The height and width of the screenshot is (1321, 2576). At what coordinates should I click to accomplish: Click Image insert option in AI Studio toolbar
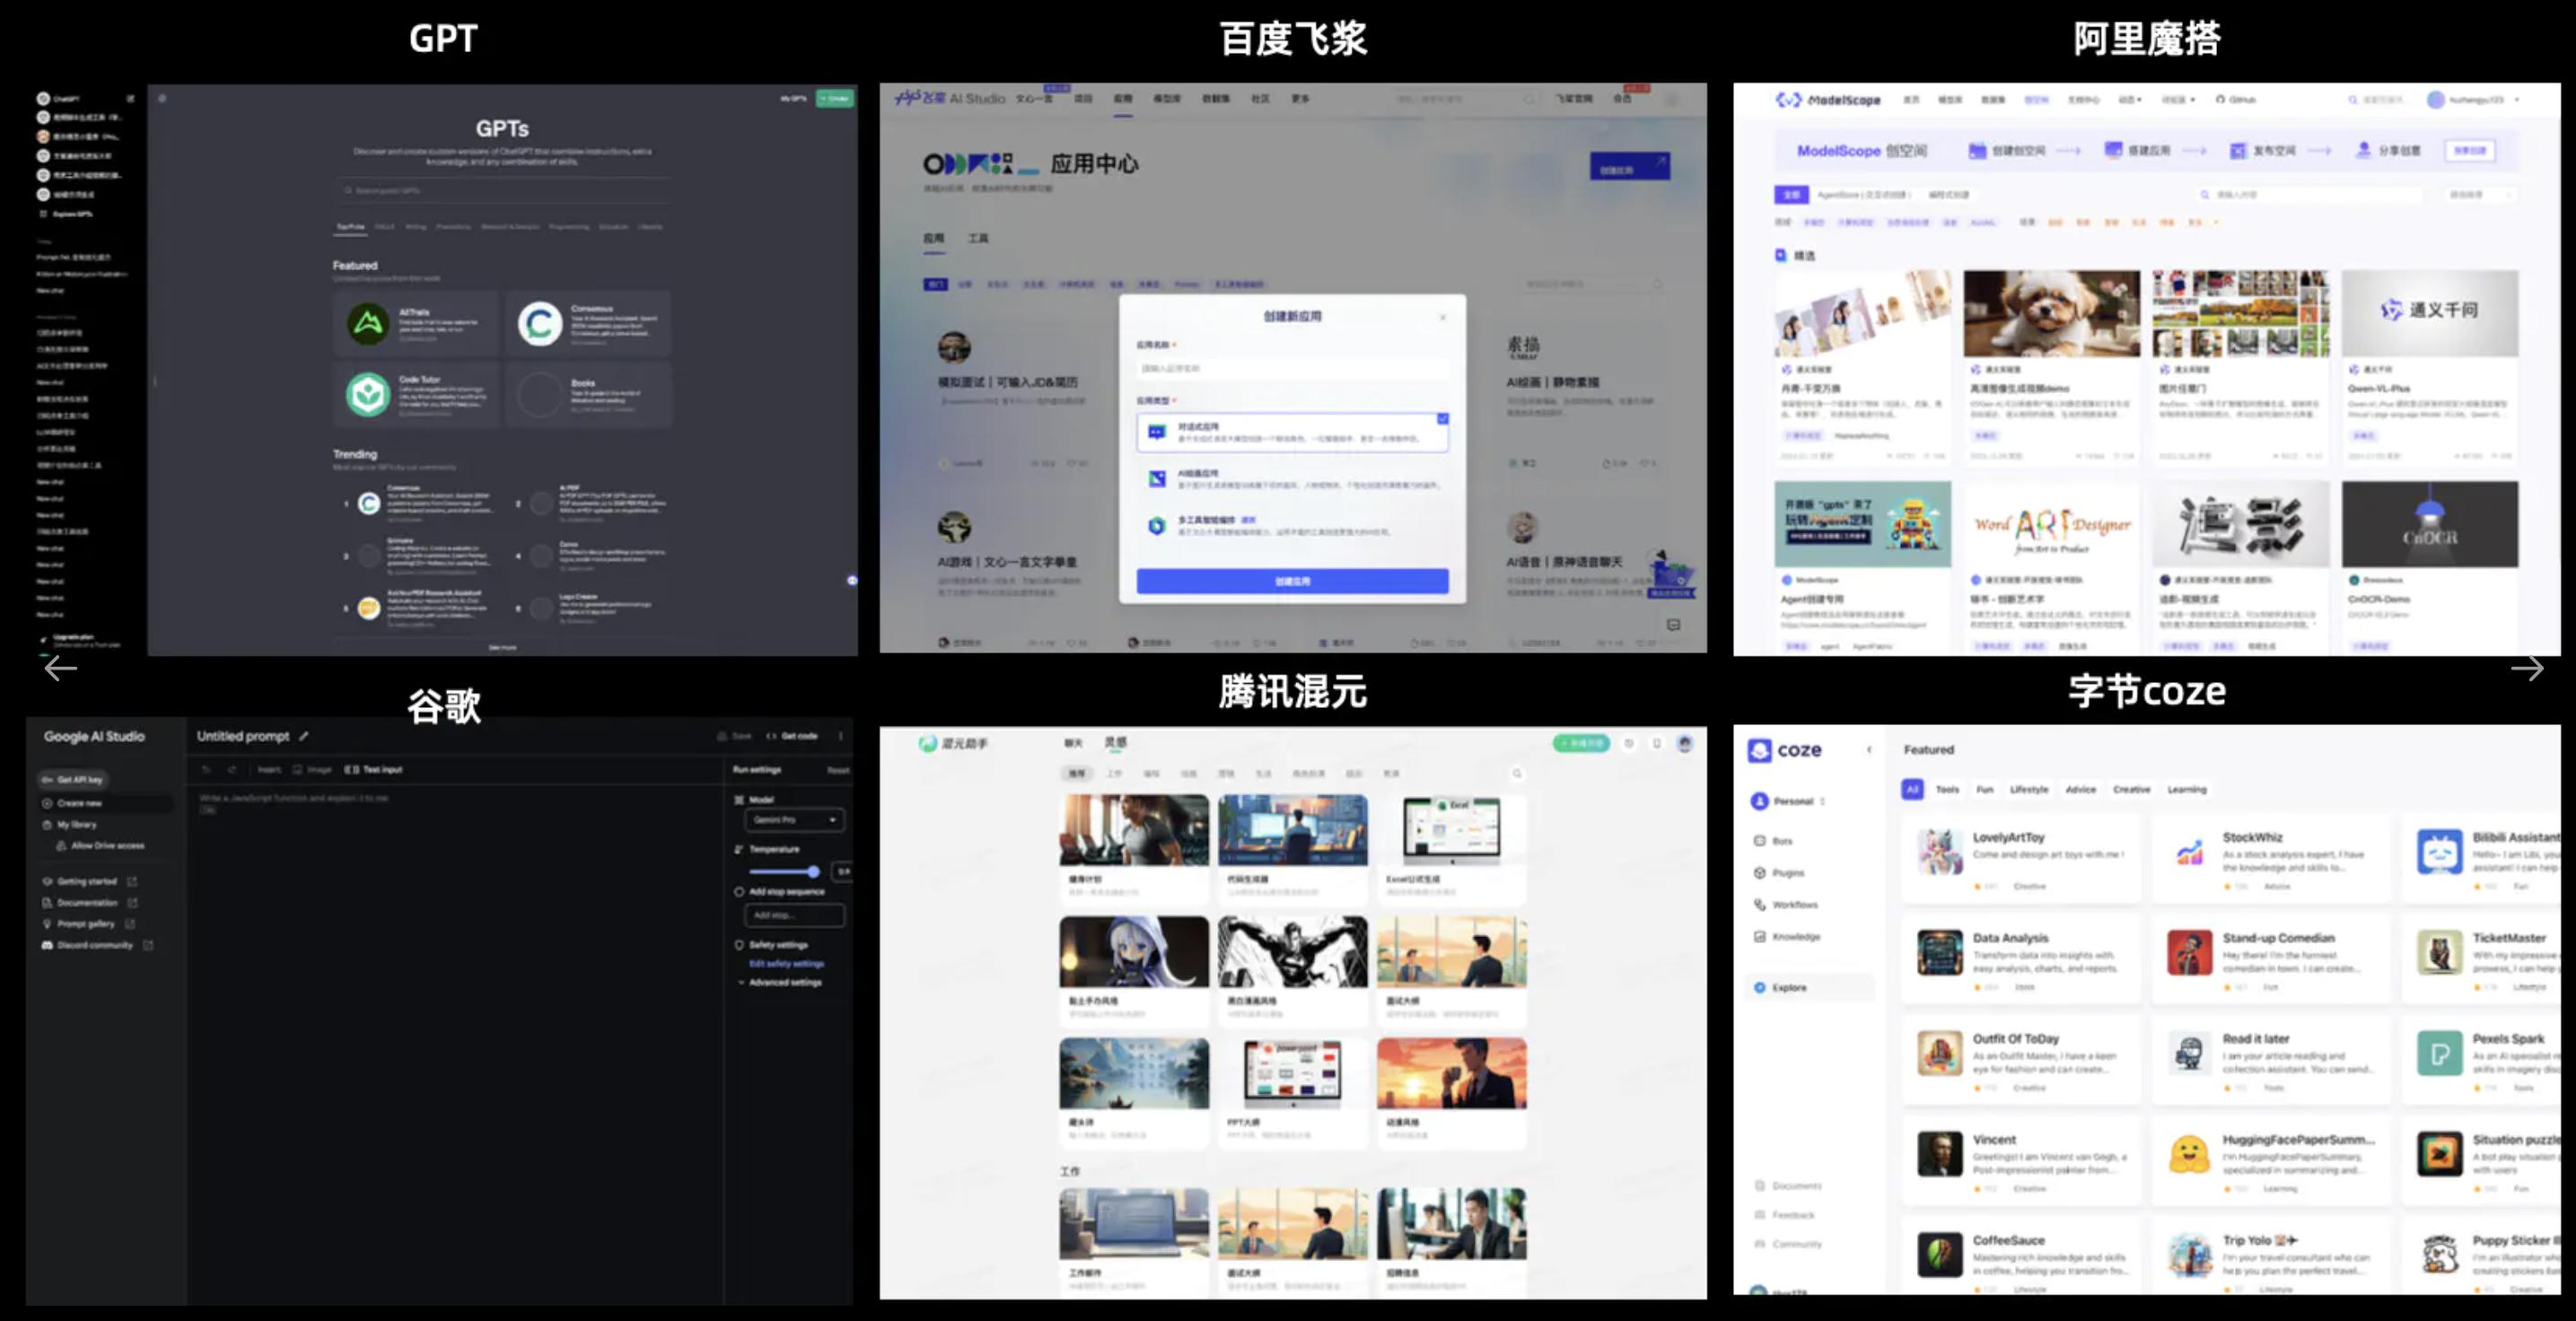point(312,770)
